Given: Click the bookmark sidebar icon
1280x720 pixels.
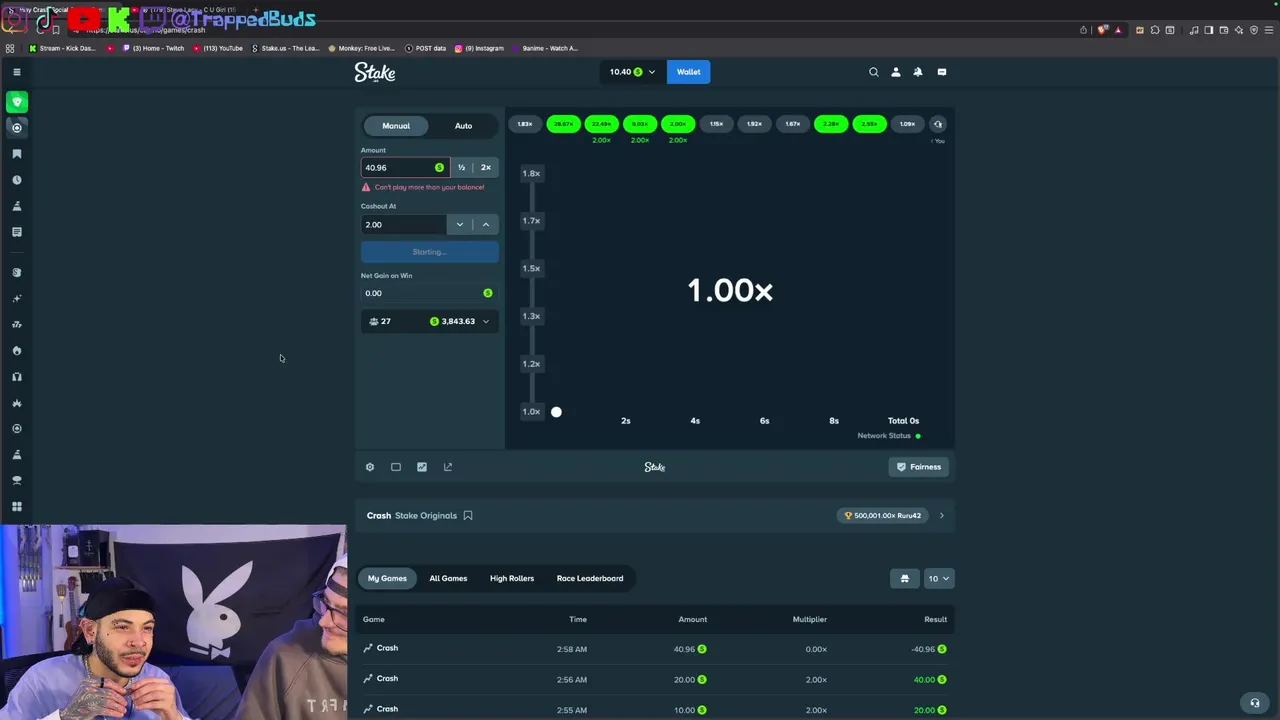Looking at the screenshot, I should pos(17,154).
